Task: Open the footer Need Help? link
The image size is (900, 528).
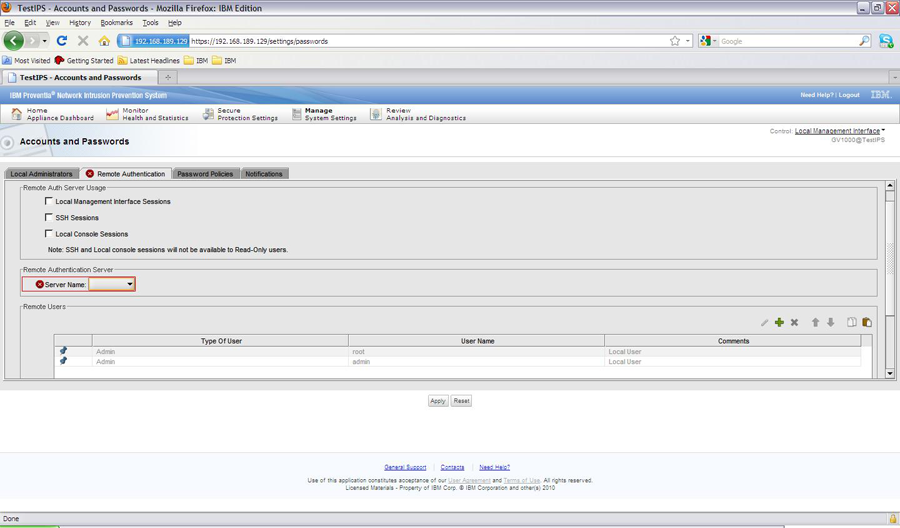Action: pos(494,467)
